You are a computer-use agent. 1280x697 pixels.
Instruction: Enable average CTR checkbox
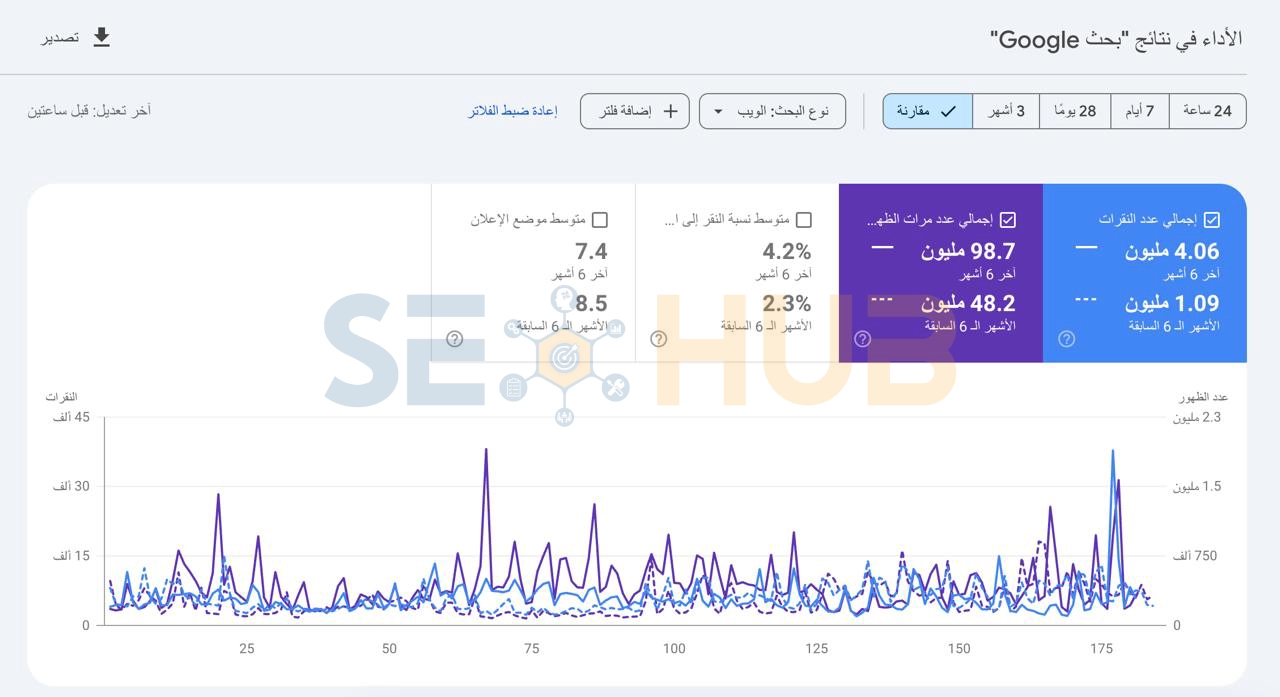(804, 220)
